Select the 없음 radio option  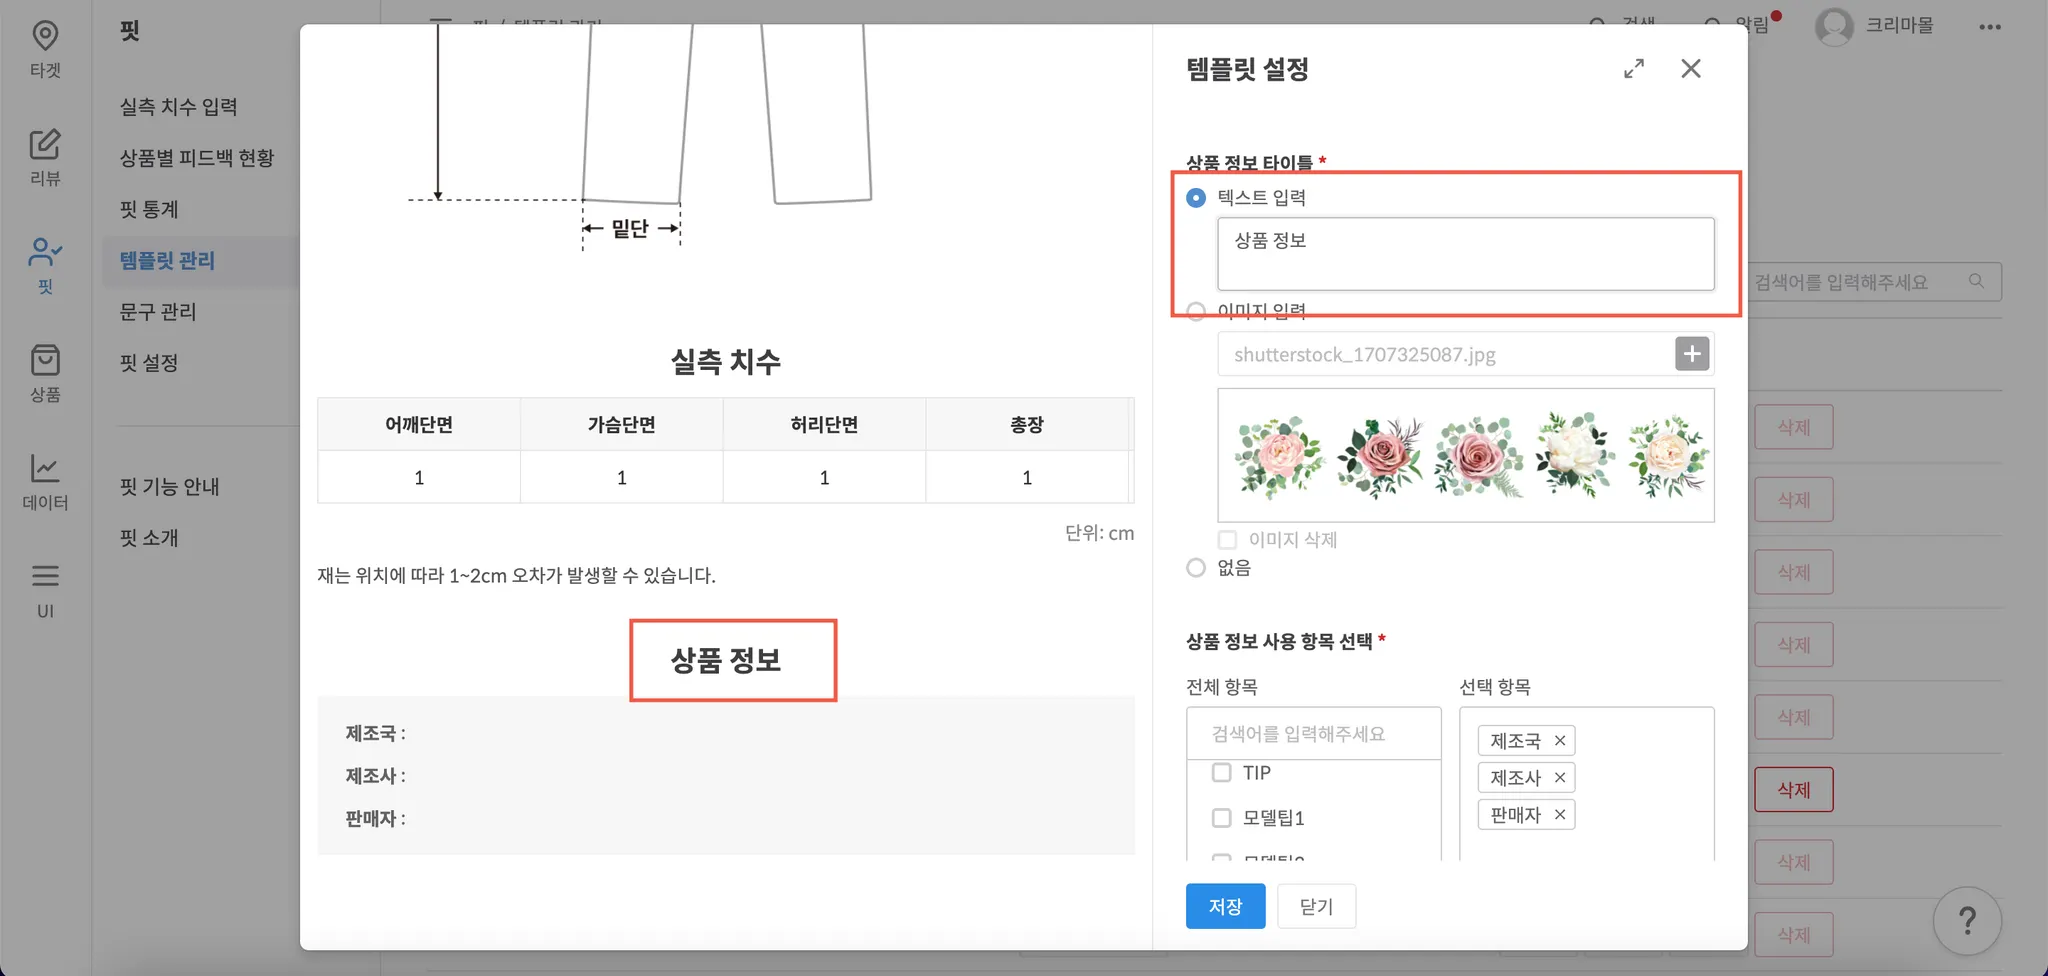click(x=1196, y=568)
